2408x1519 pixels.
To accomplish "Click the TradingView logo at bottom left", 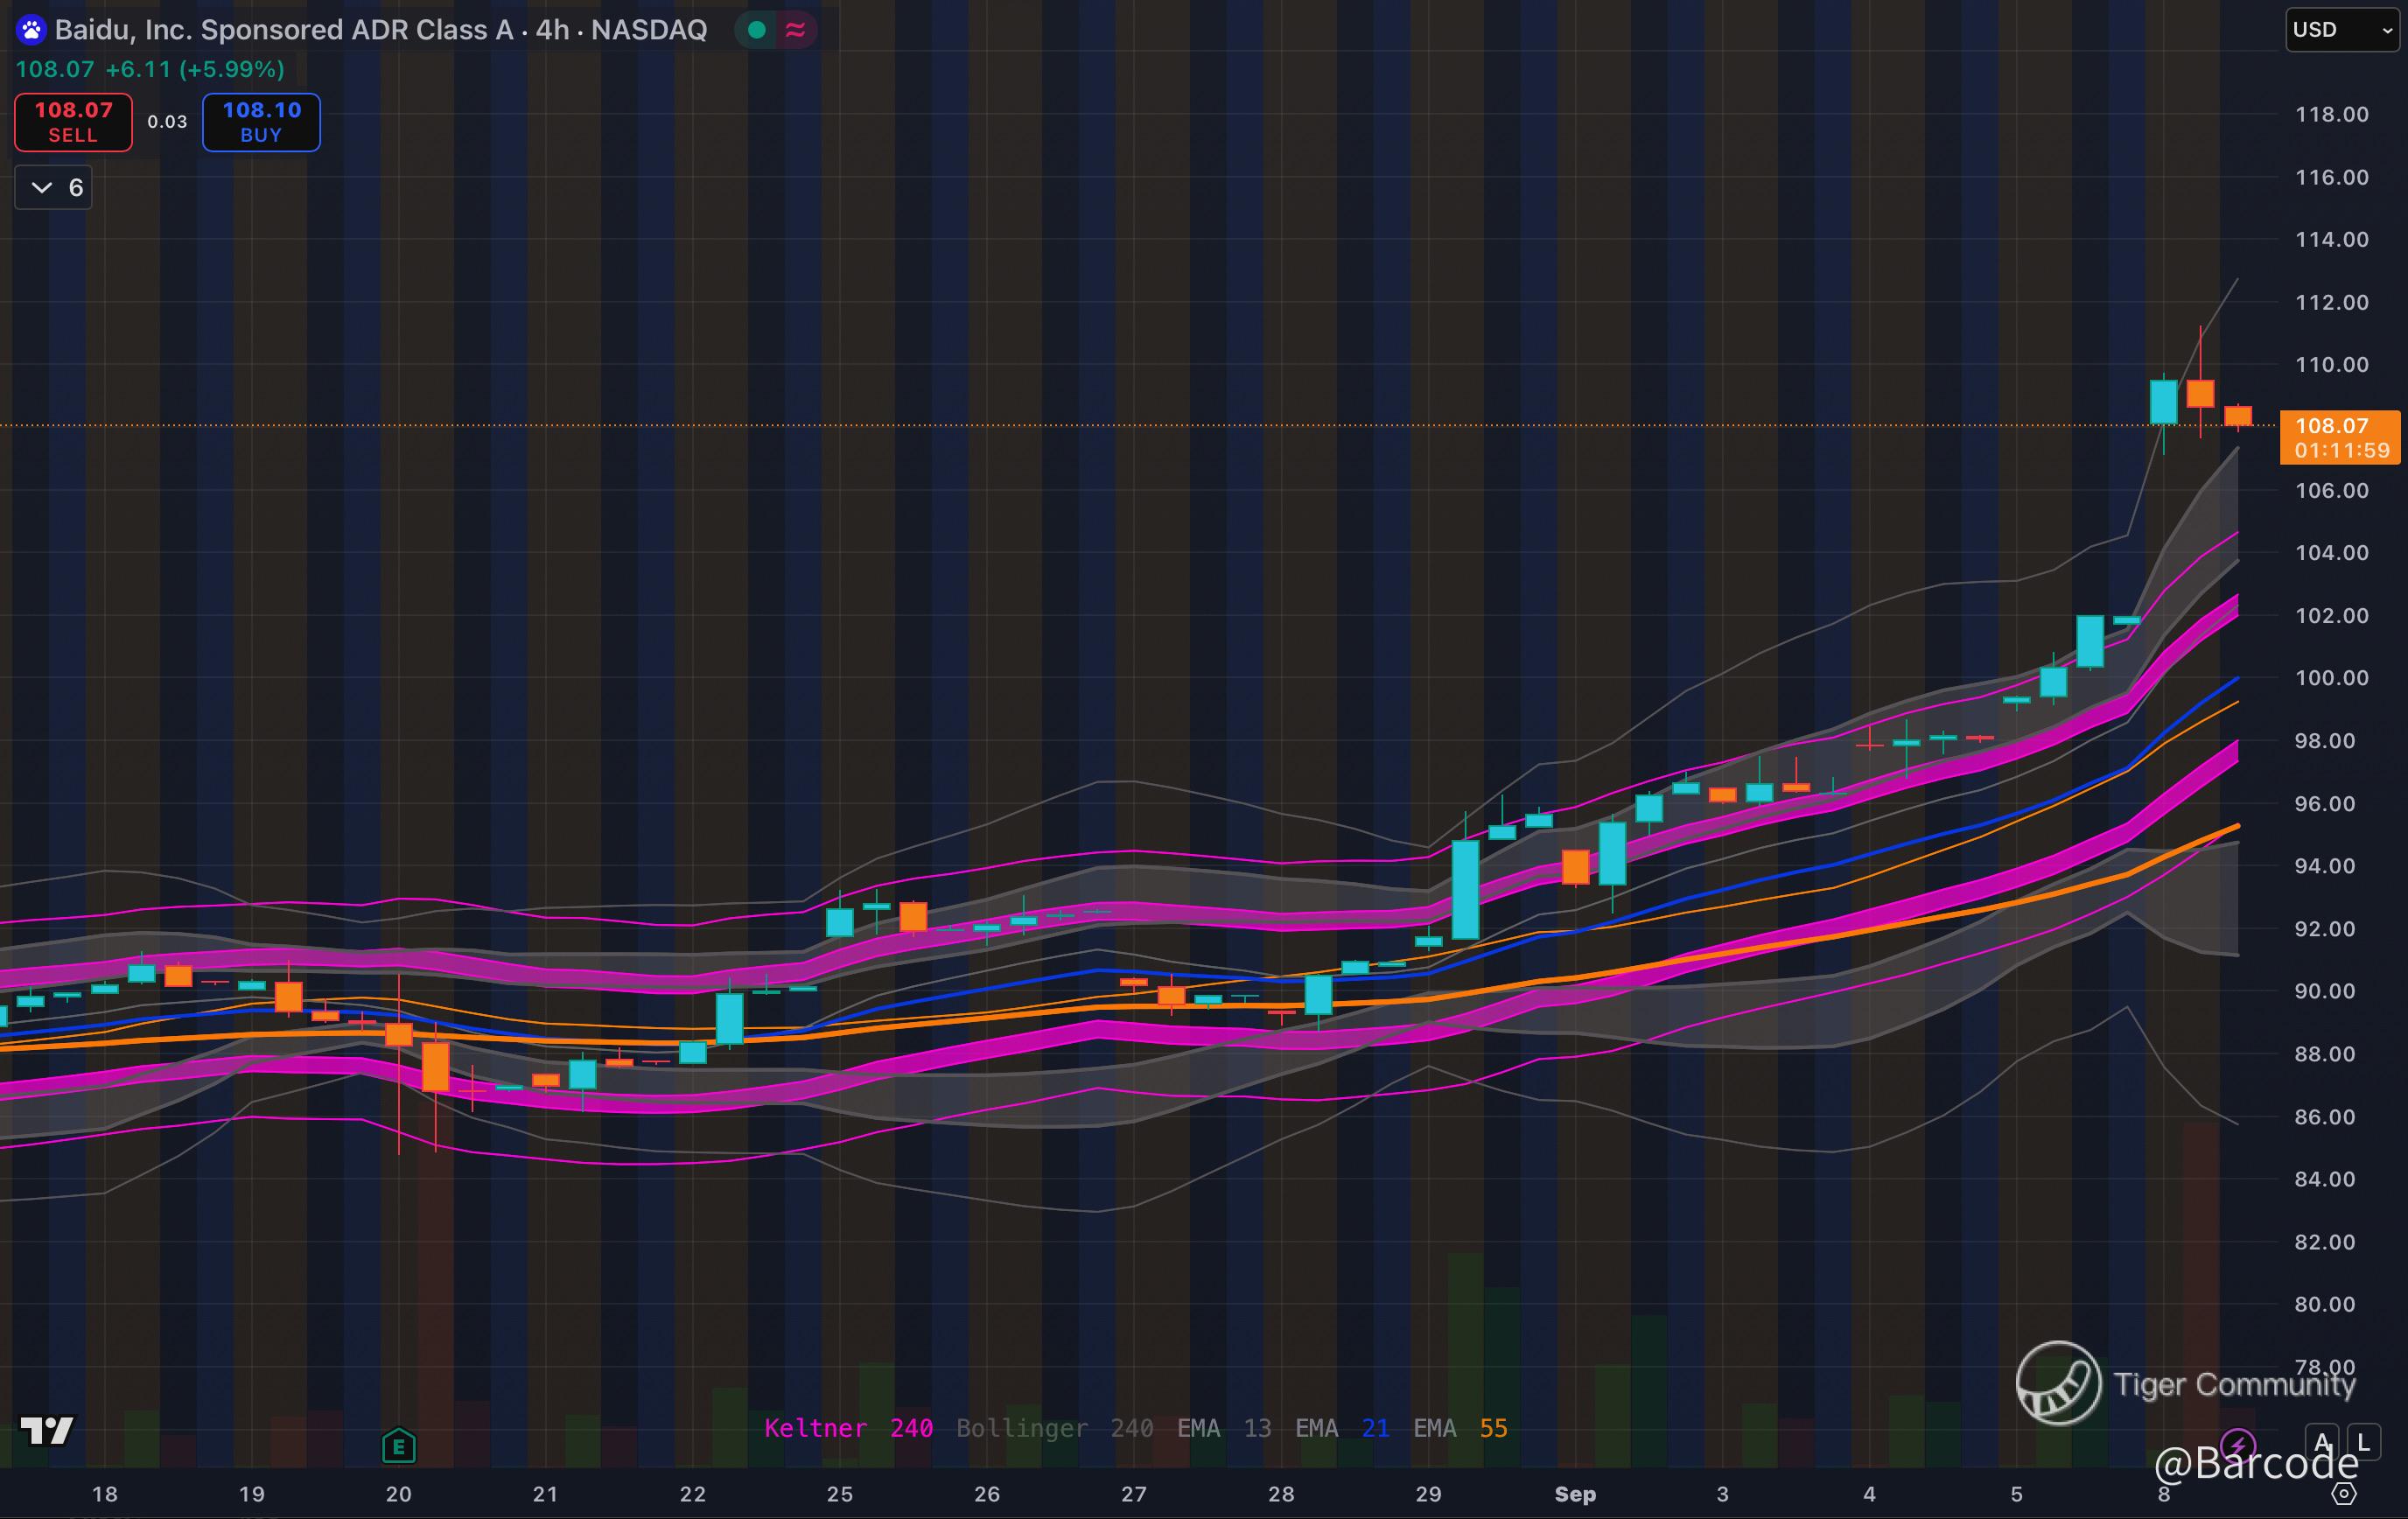I will (x=47, y=1431).
